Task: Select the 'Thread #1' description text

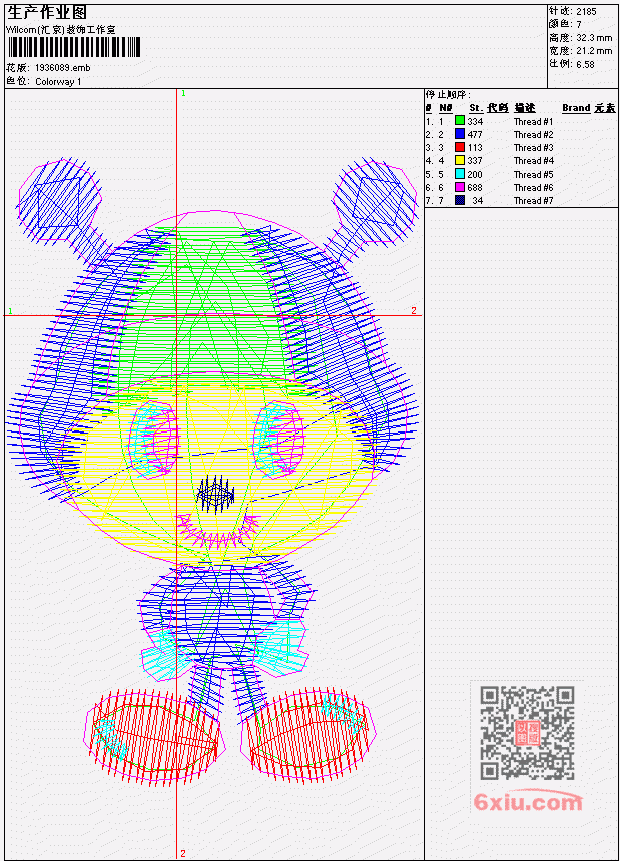Action: (533, 121)
